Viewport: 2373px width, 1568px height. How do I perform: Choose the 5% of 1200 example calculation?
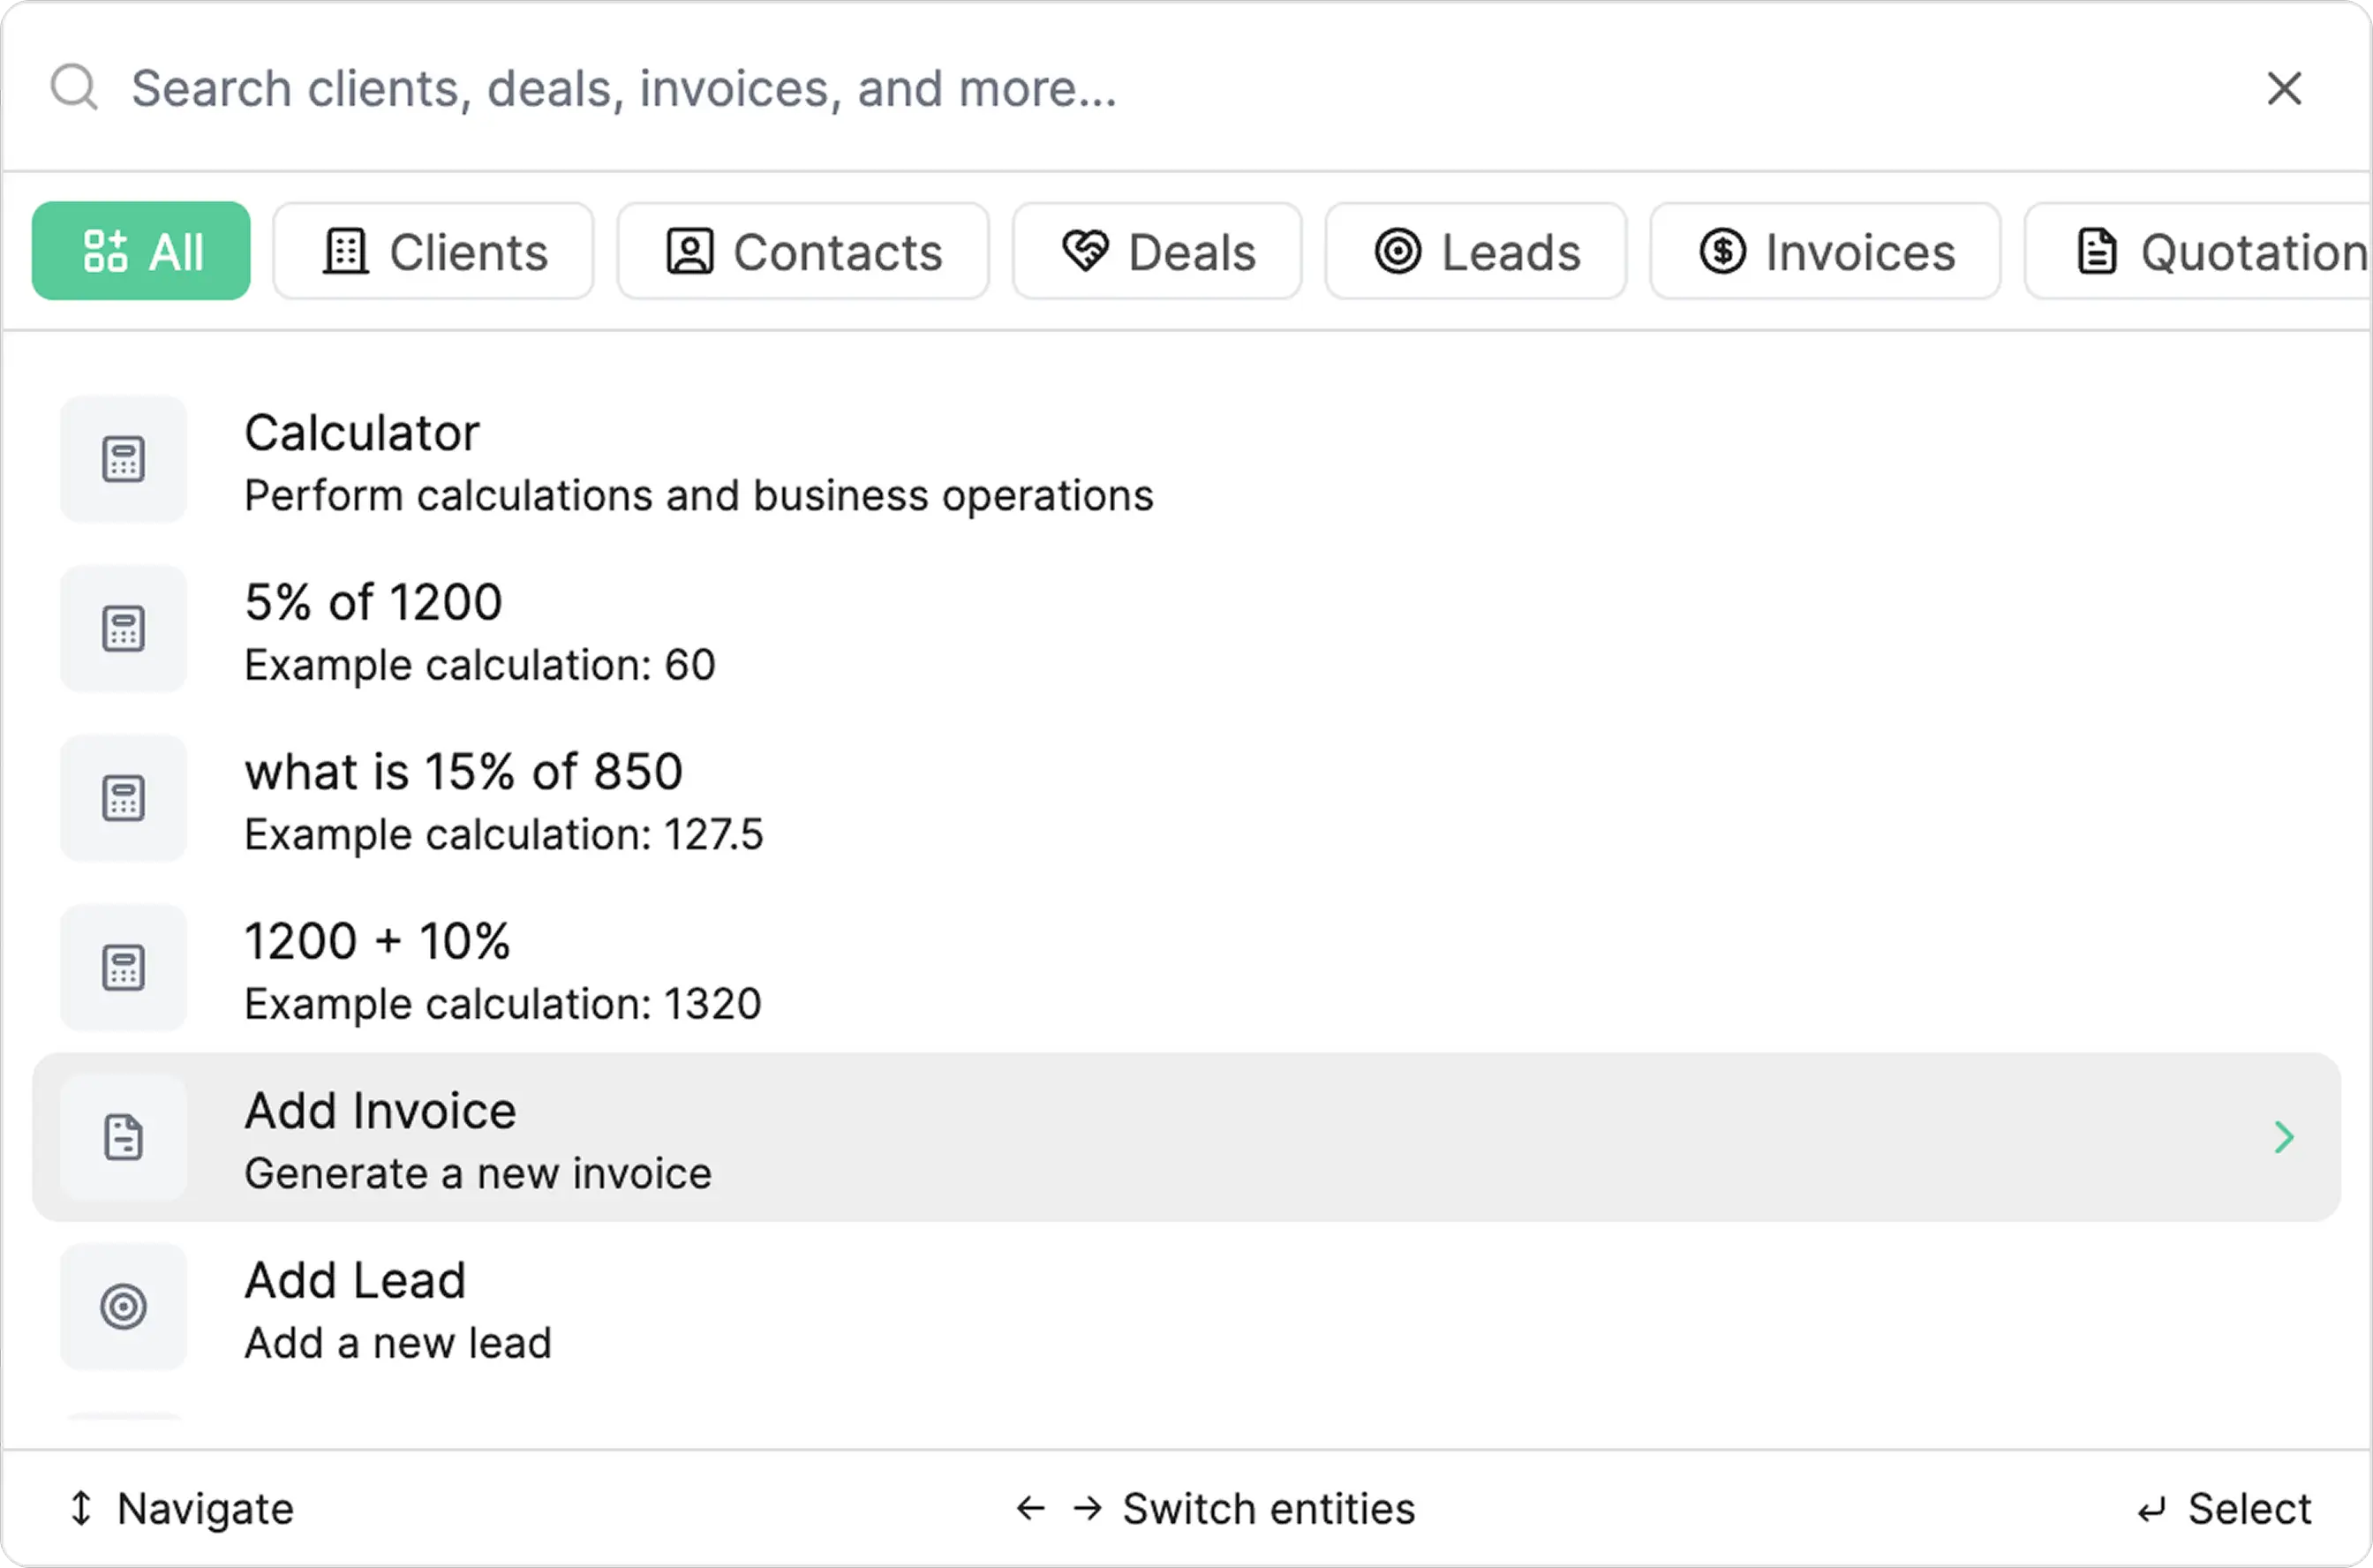click(373, 603)
